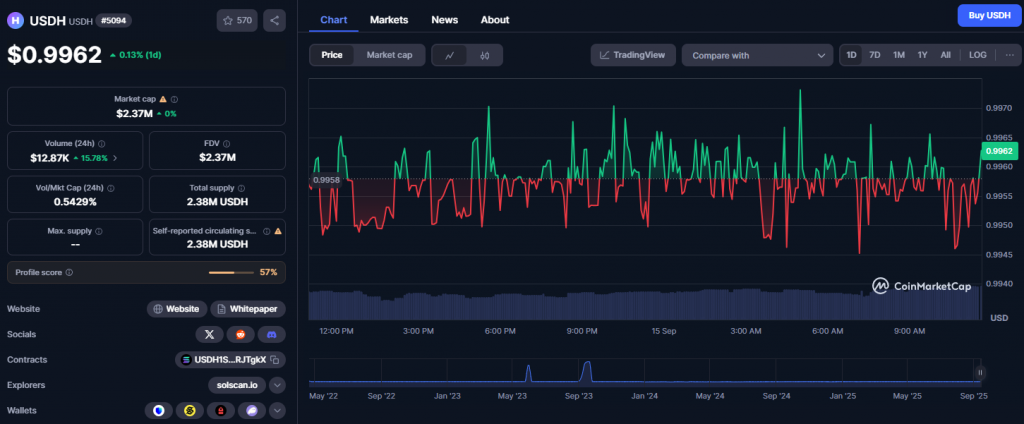The image size is (1024, 424).
Task: Open the Whitepaper link
Action: point(248,309)
